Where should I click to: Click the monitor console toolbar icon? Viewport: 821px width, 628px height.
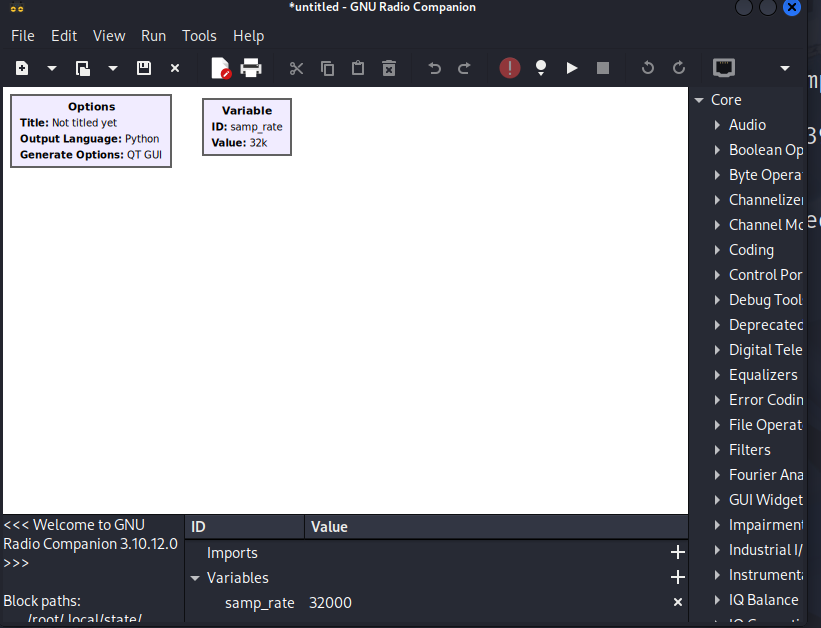tap(724, 68)
